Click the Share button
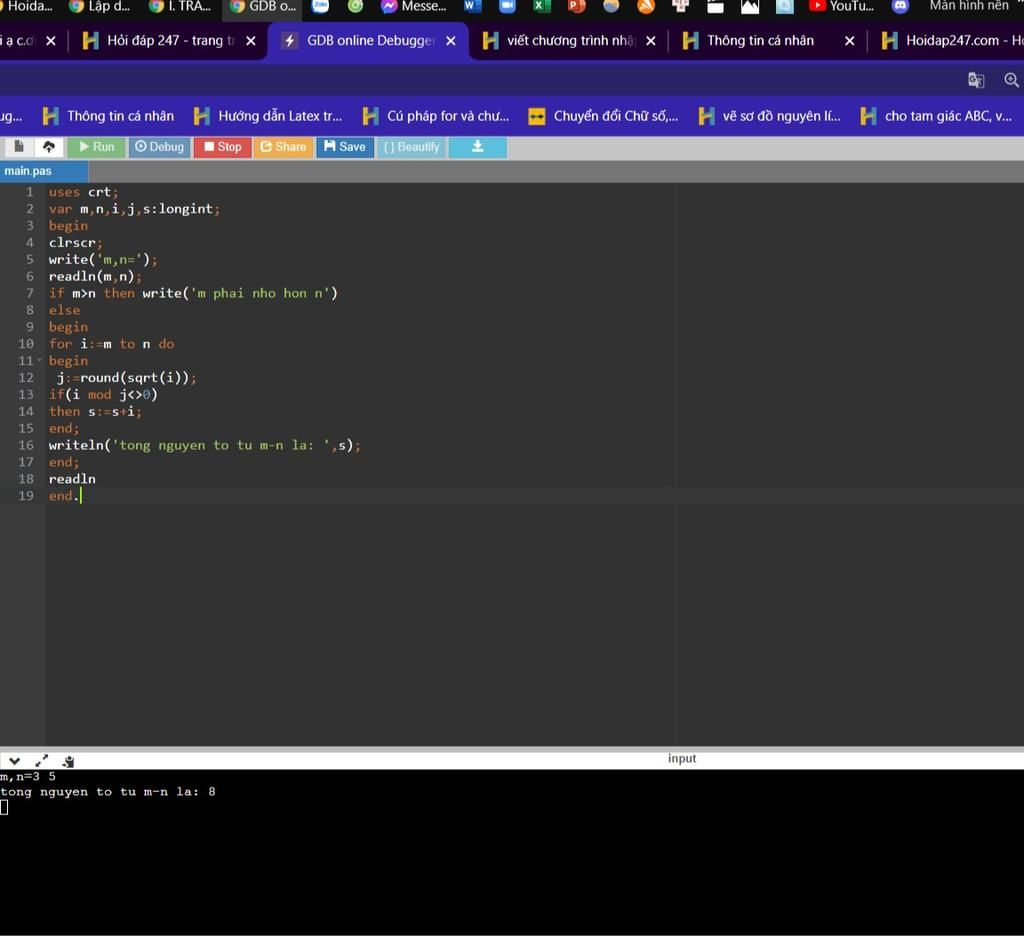The image size is (1024, 936). (x=283, y=147)
